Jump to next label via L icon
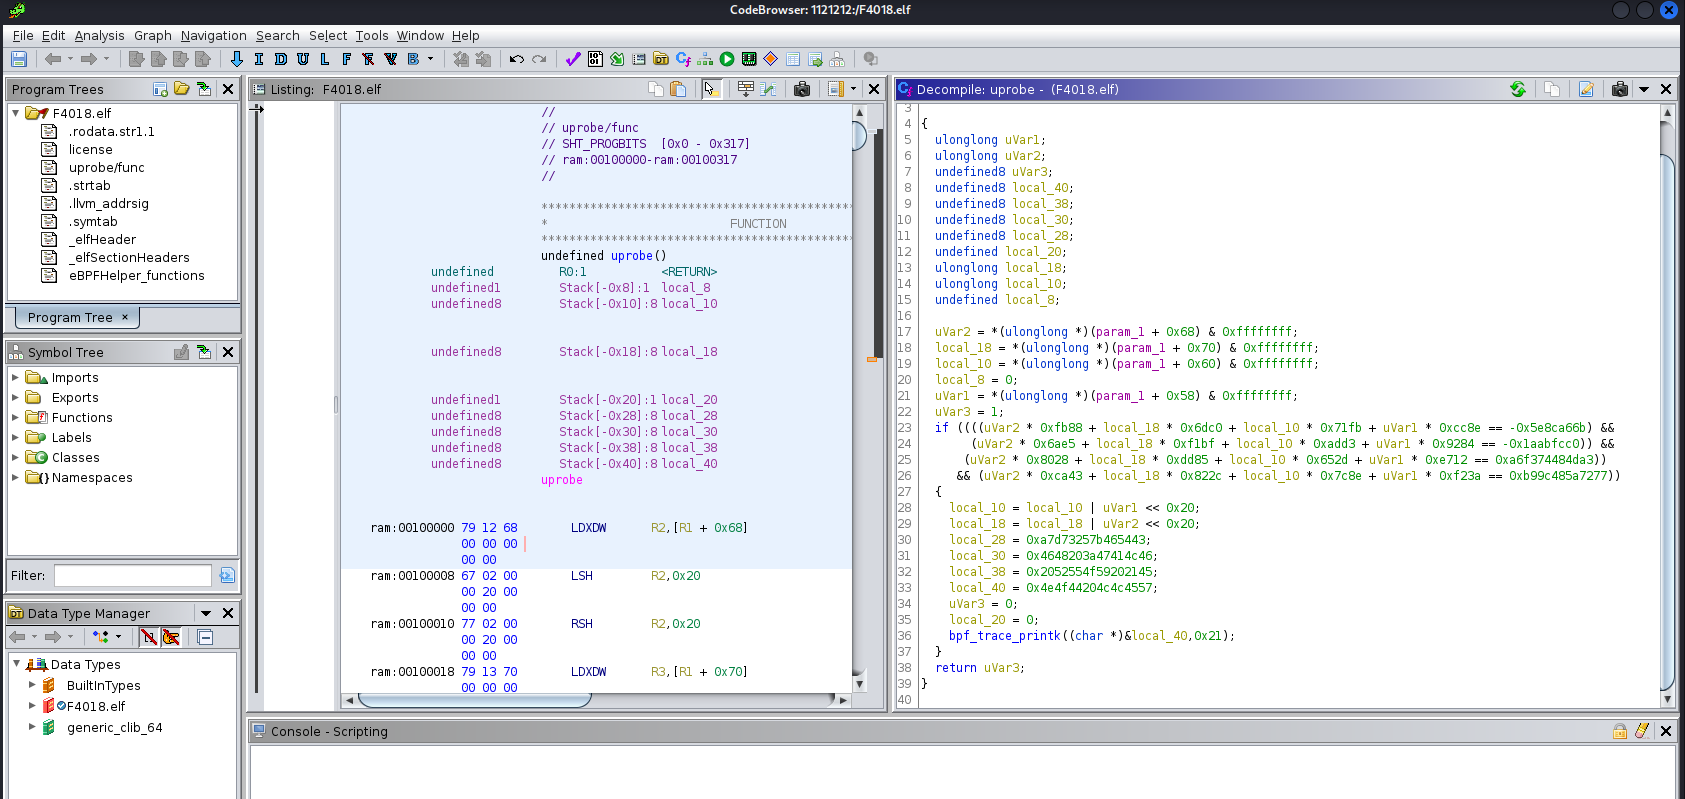 325,59
